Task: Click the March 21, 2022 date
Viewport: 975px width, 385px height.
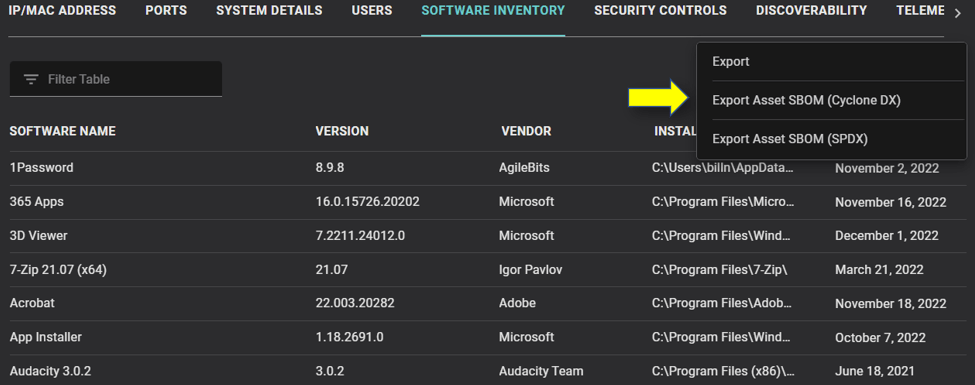Action: pyautogui.click(x=879, y=270)
